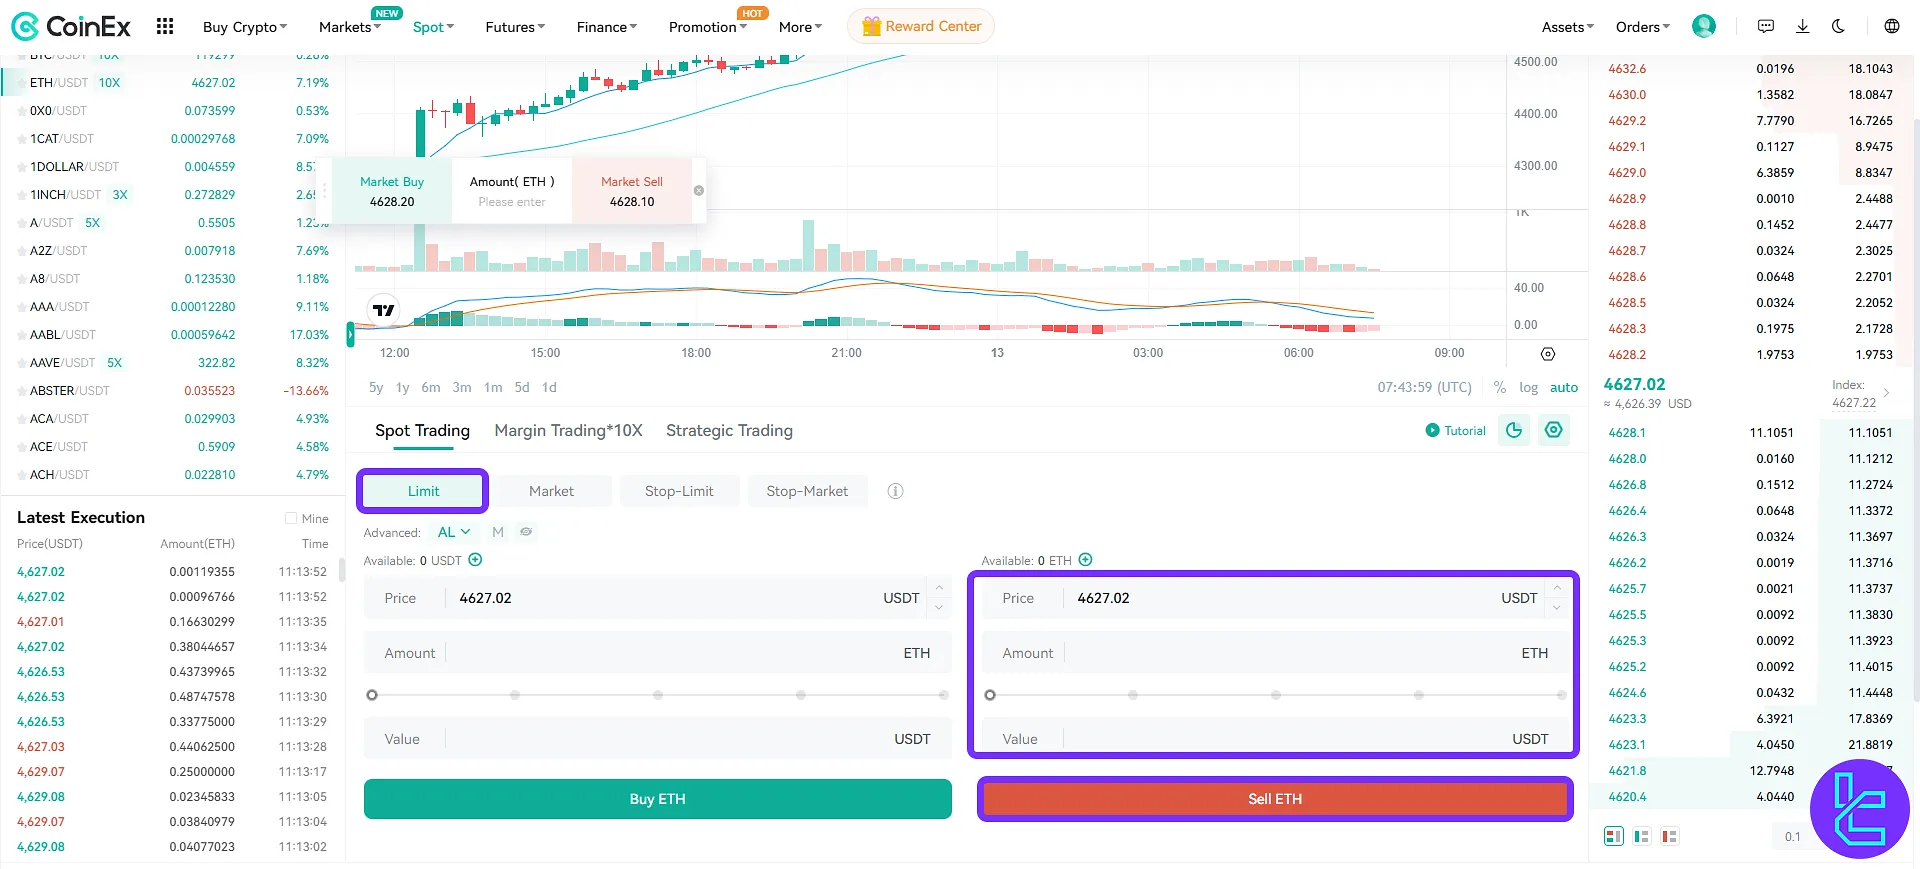Open index price arrow chevron
1920x869 pixels.
coord(1887,393)
